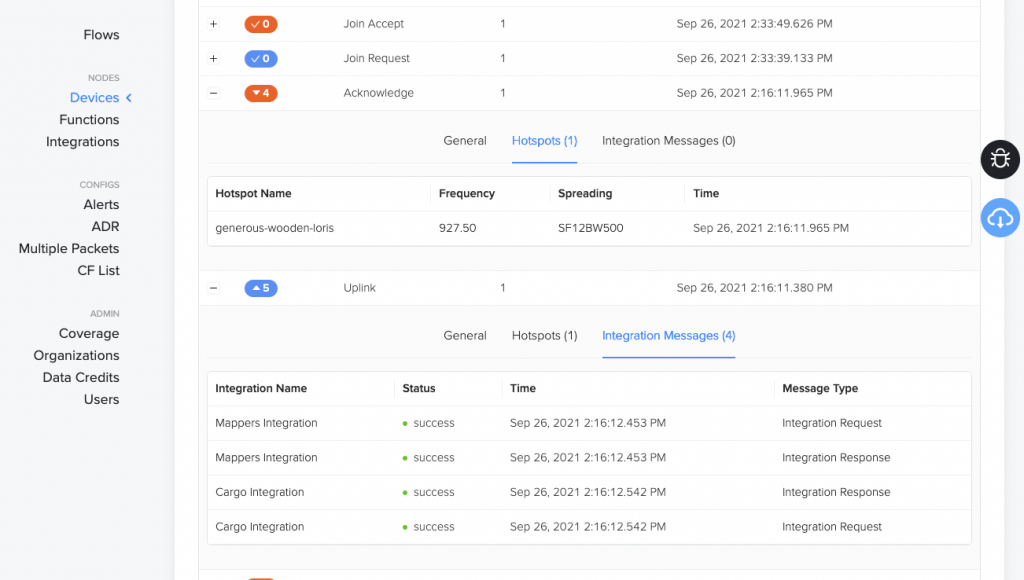Expand the Join Accept row

214,24
